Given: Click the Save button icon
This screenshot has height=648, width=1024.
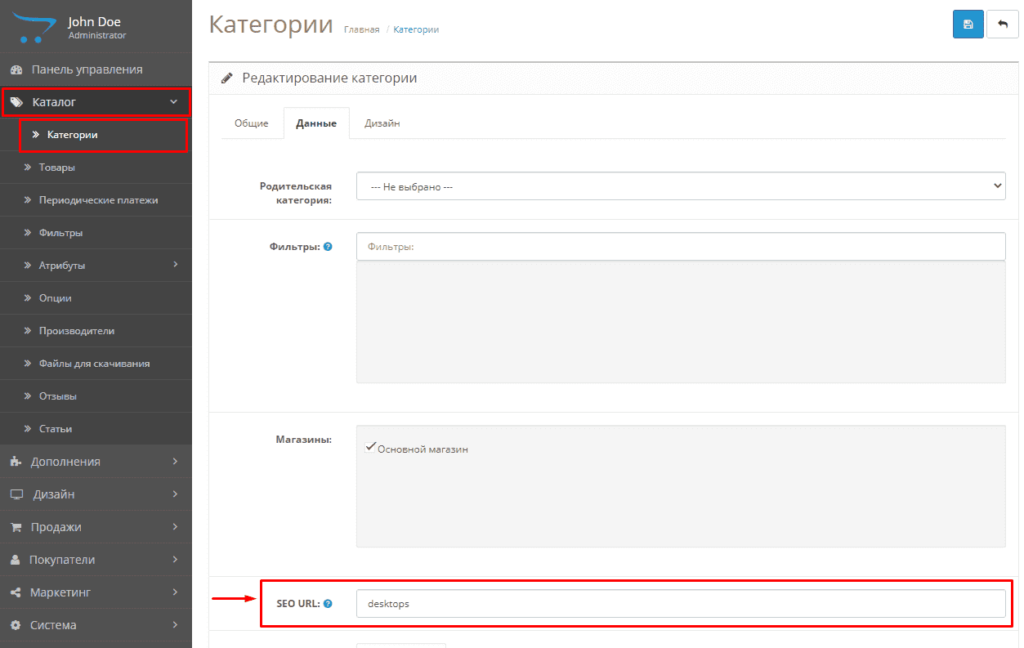Looking at the screenshot, I should click(x=967, y=24).
